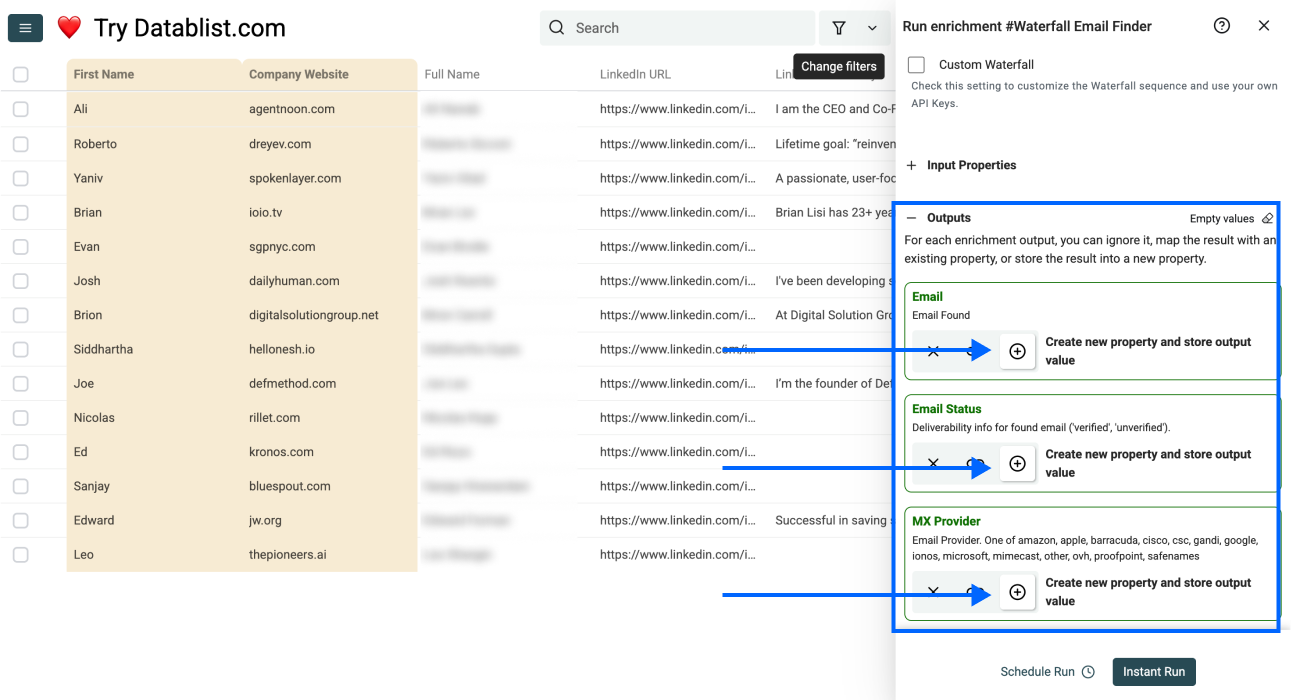
Task: Select the checkbox for Ali row
Action: [x=21, y=109]
